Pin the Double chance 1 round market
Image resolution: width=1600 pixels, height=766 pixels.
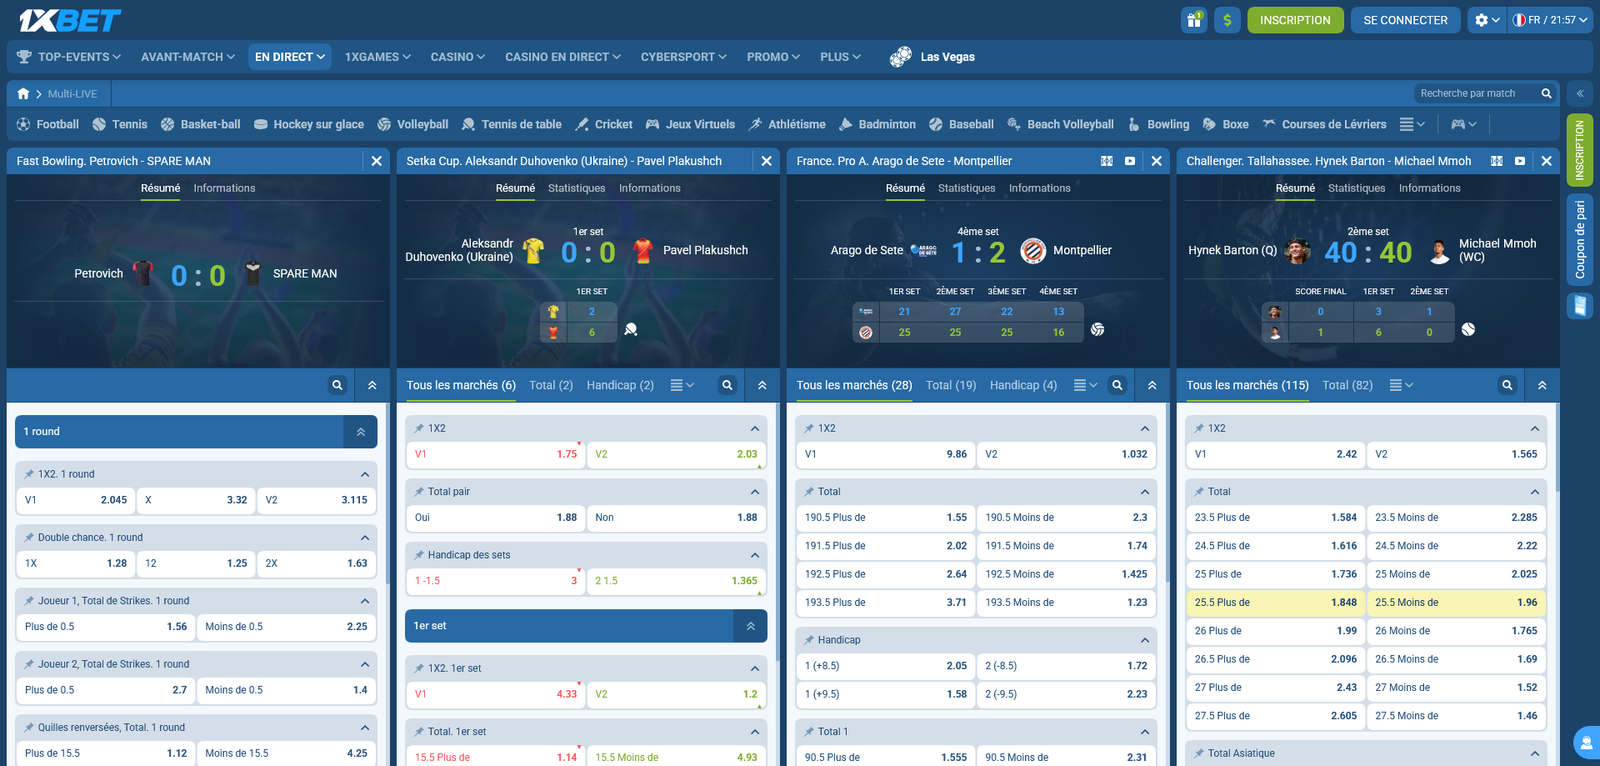(x=29, y=538)
